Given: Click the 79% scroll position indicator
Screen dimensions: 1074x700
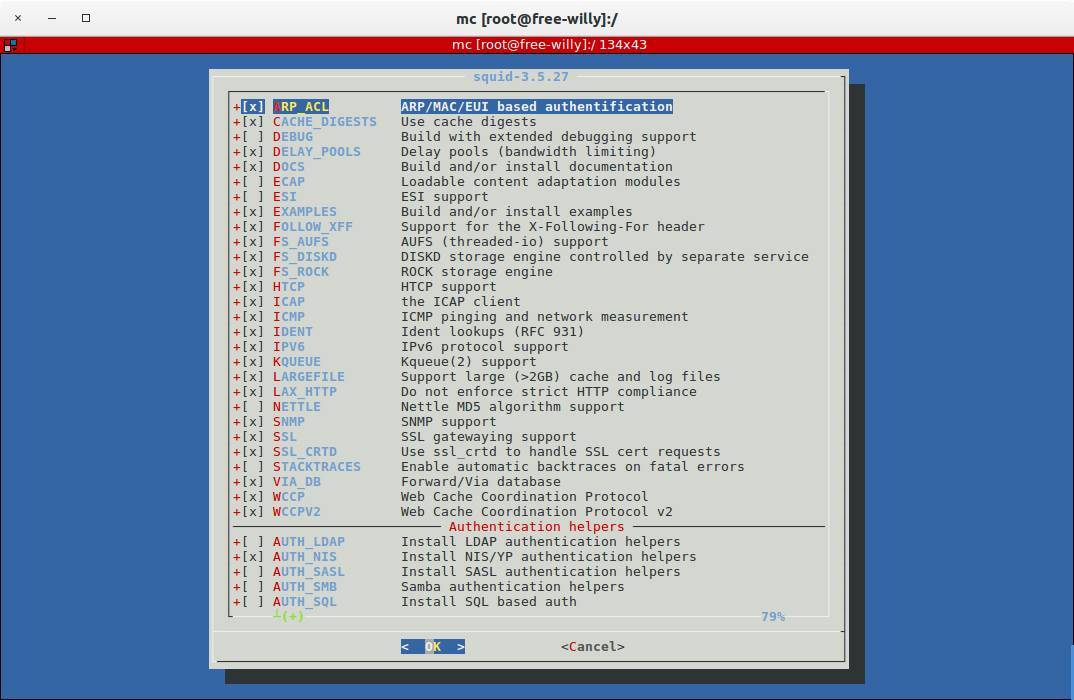Looking at the screenshot, I should point(772,617).
